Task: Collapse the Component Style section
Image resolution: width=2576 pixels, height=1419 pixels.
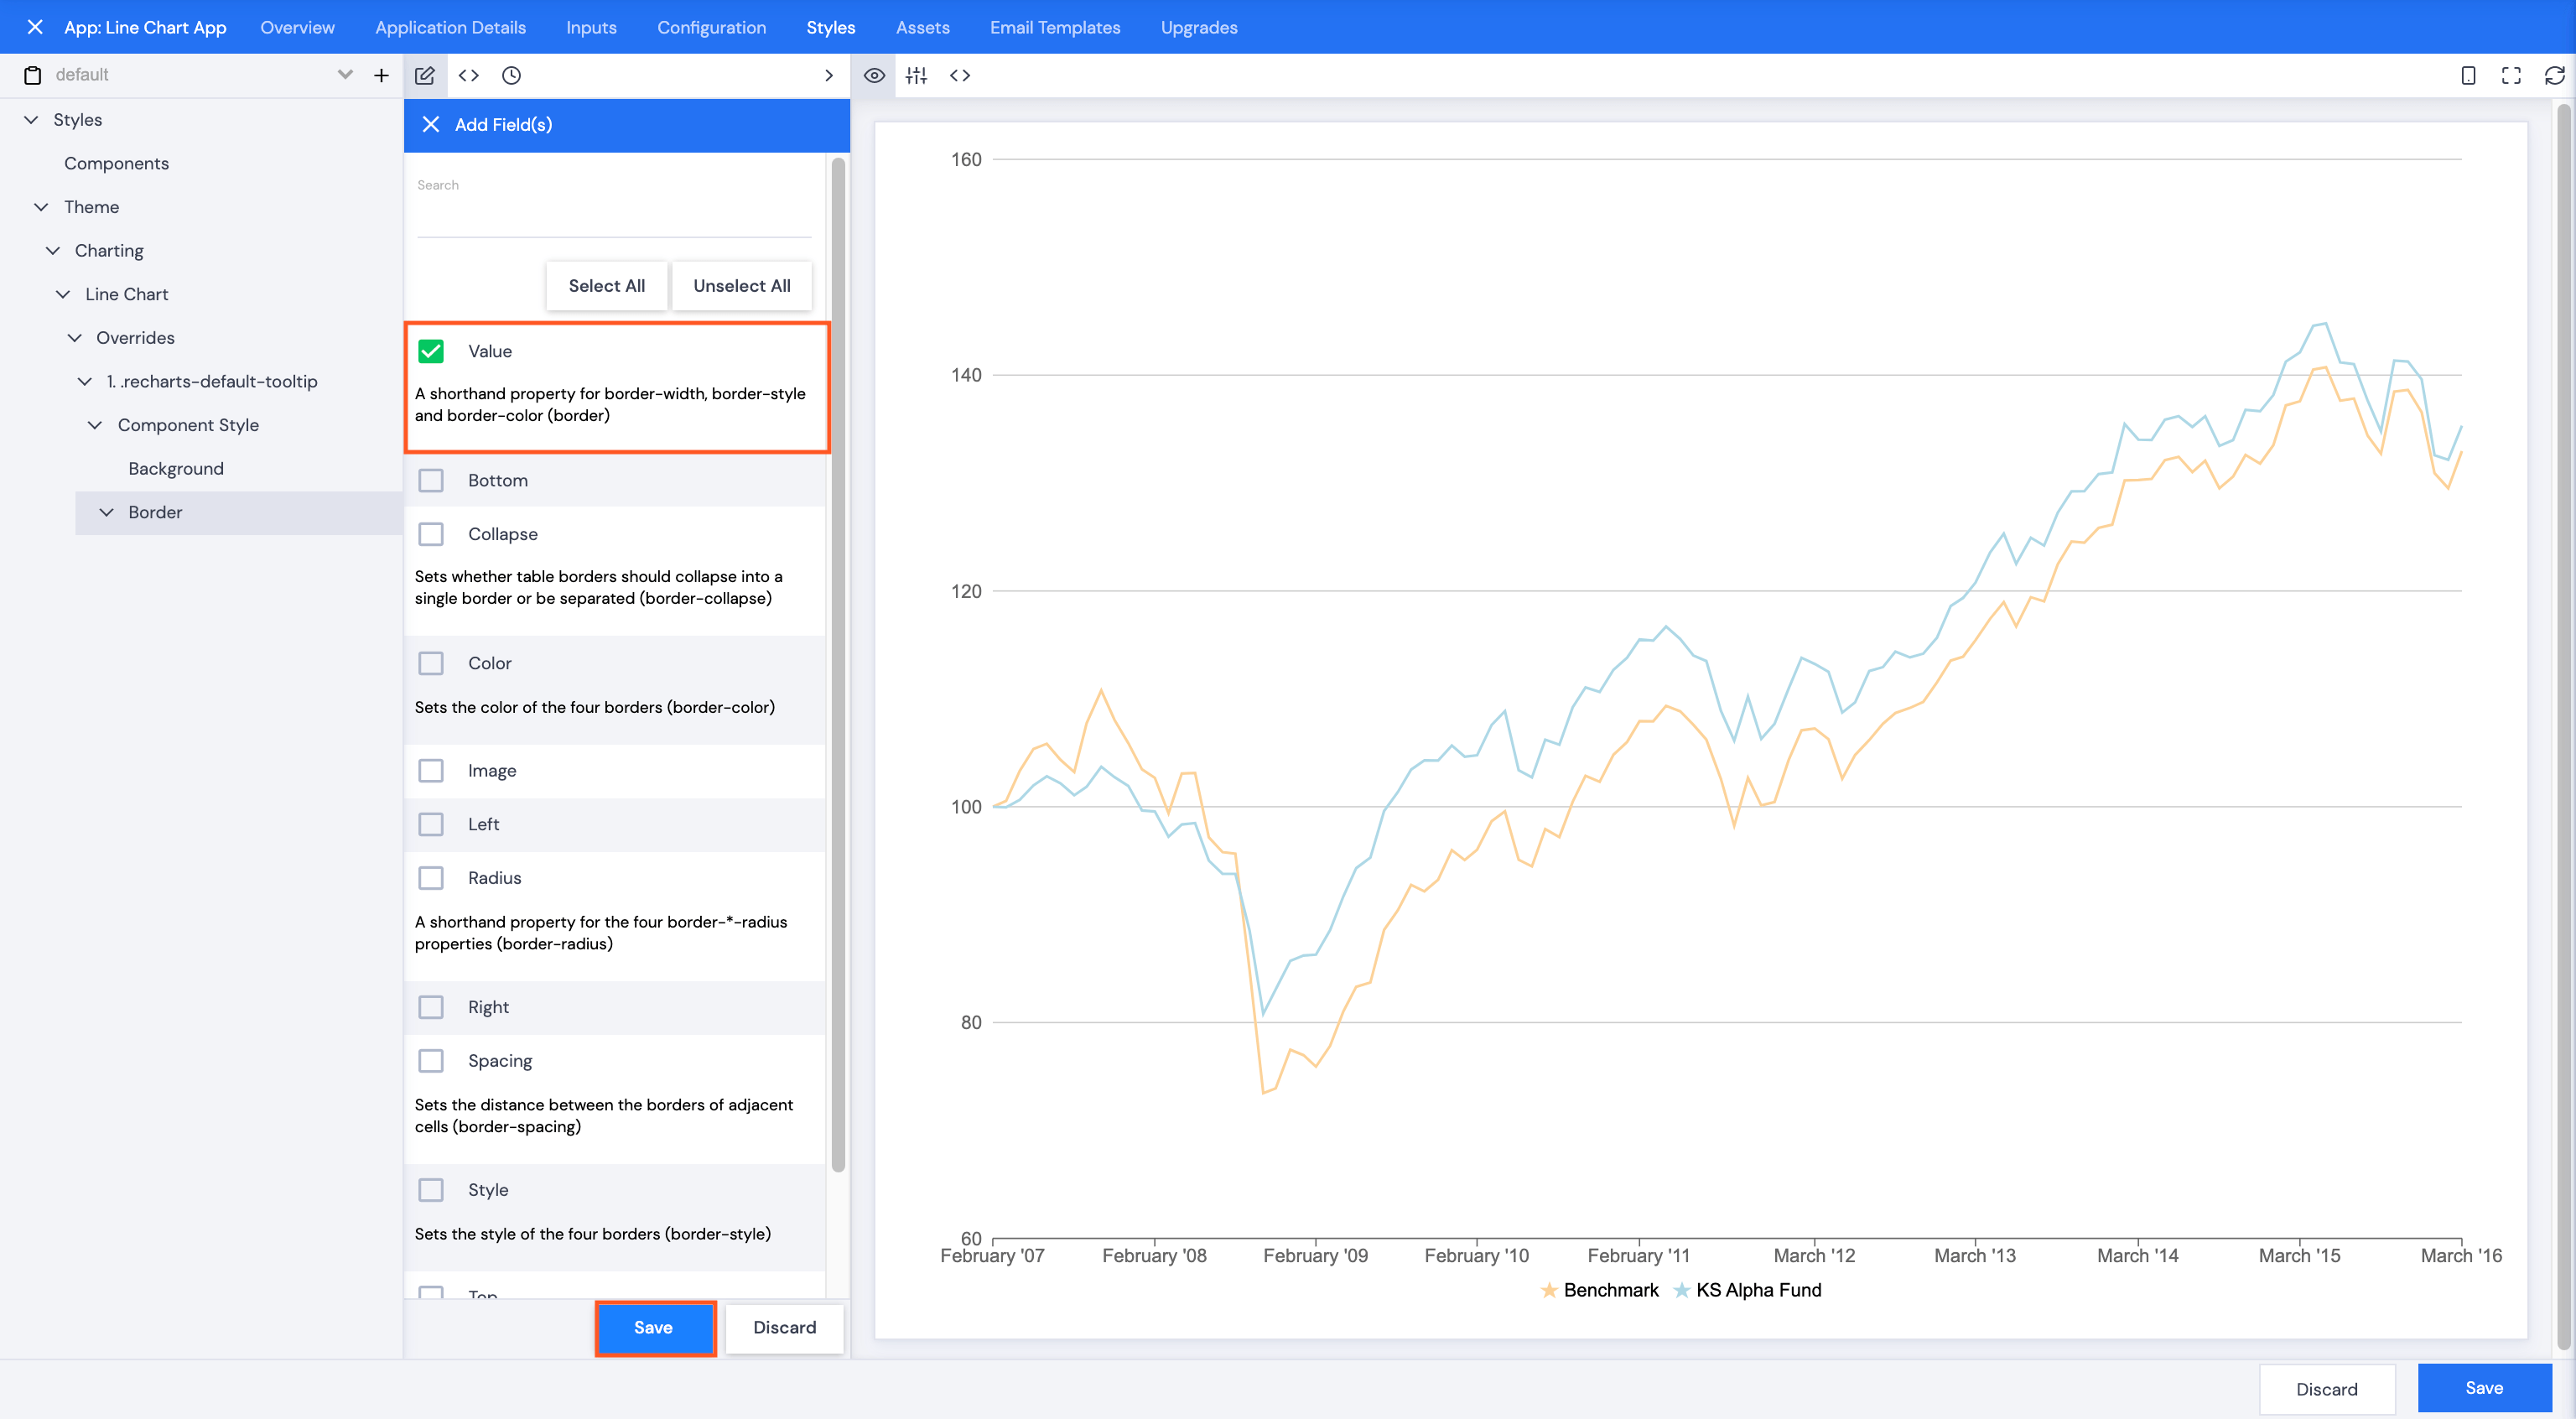Action: [x=94, y=425]
